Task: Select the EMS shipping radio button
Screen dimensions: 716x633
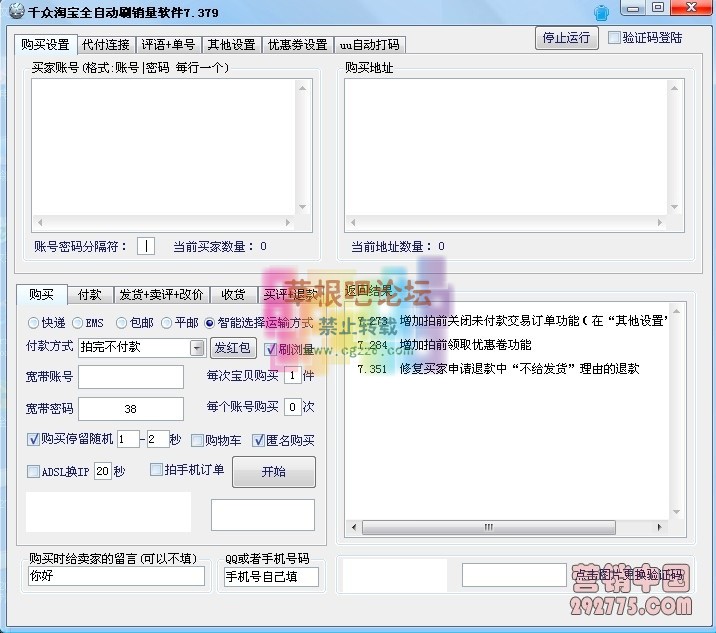Action: click(x=78, y=323)
